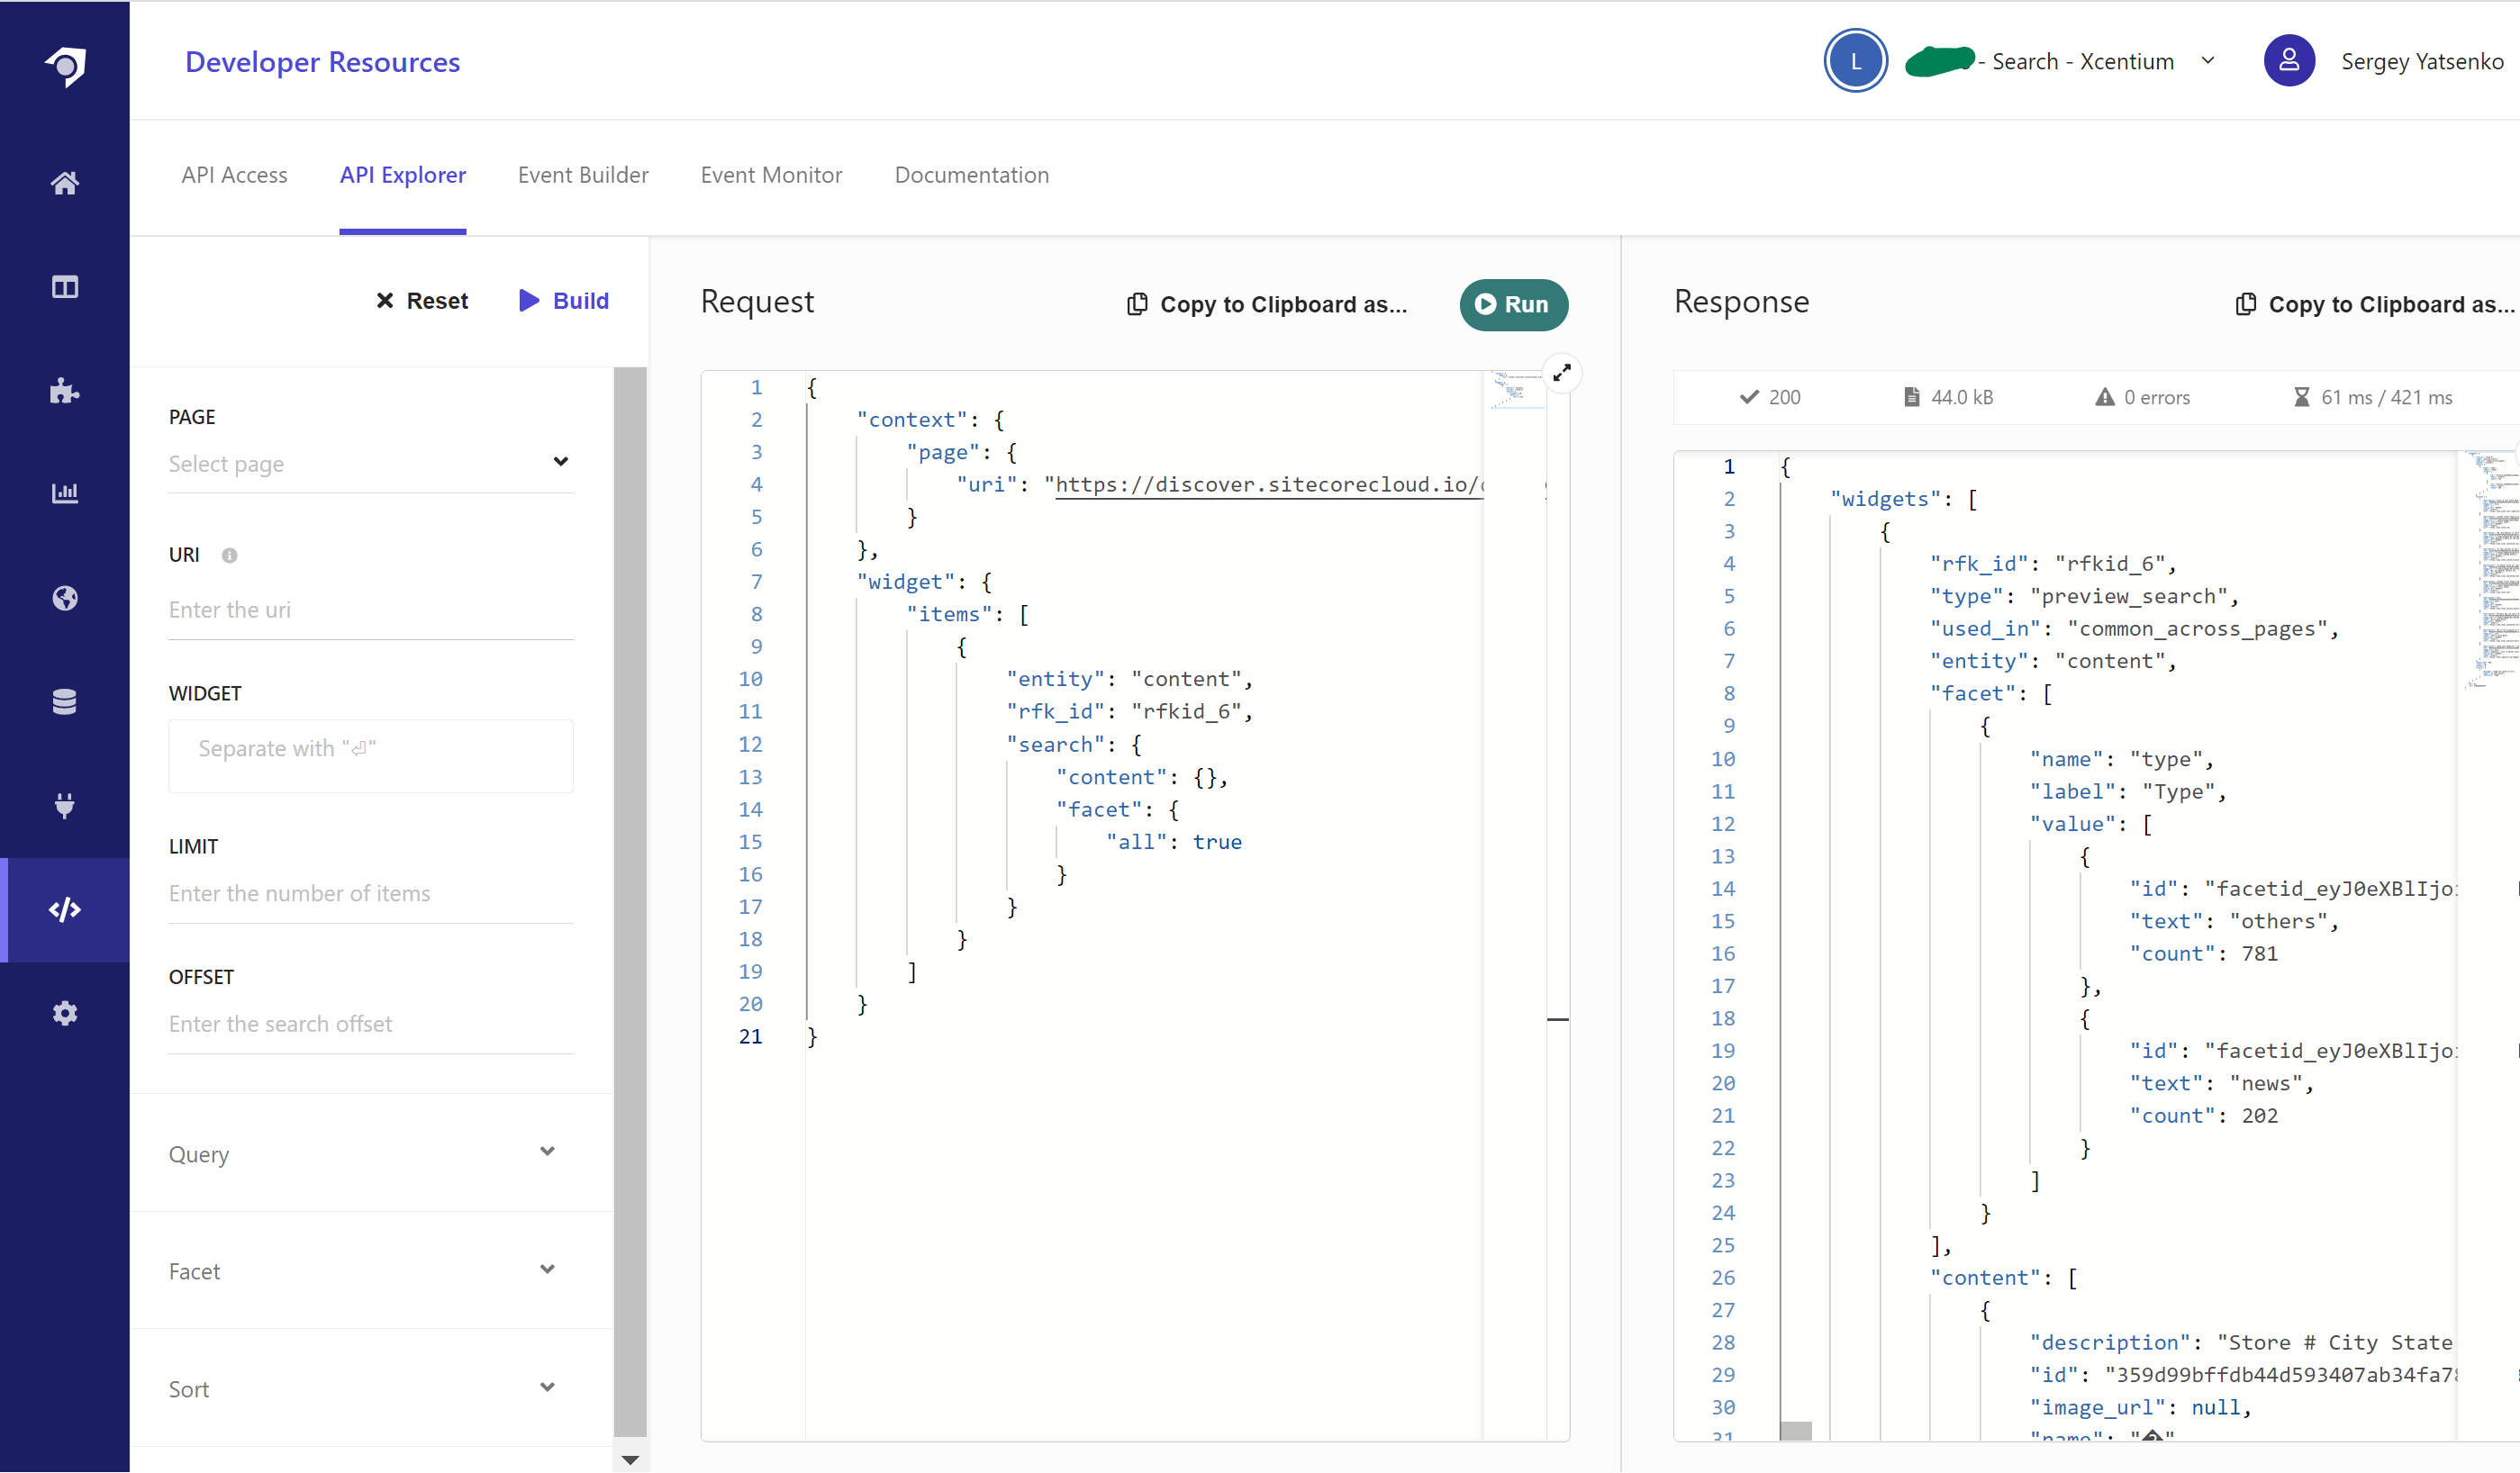Switch to the Event Builder tab

click(583, 175)
